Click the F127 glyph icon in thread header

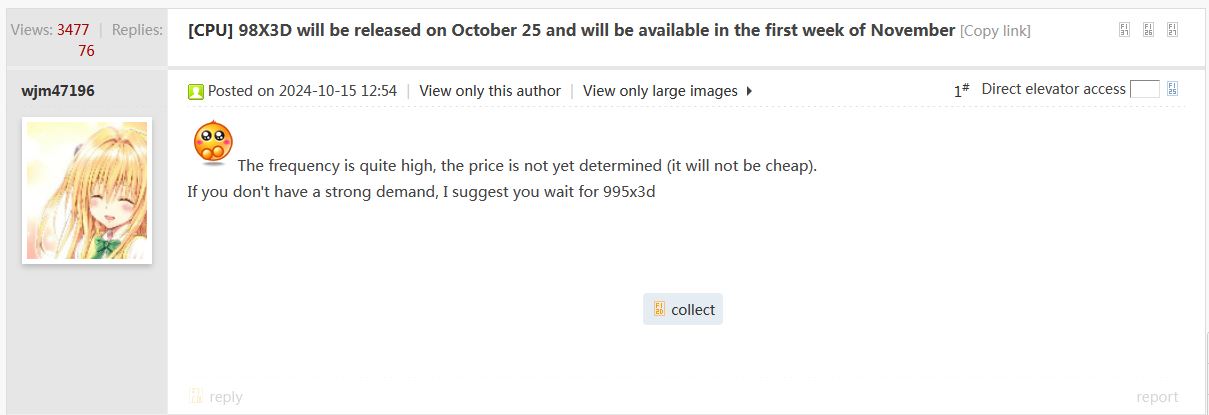tap(1172, 29)
